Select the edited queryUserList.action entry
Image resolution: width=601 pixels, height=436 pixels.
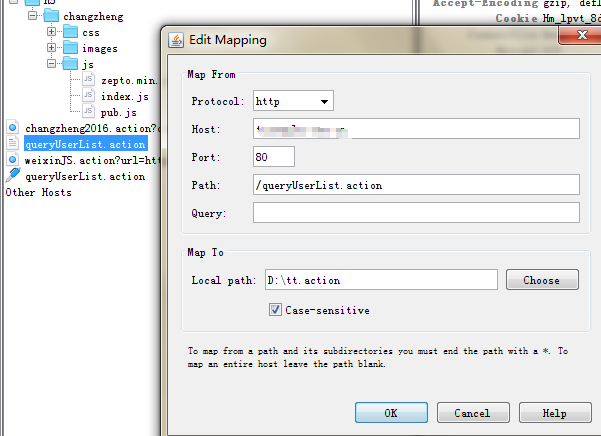pyautogui.click(x=85, y=177)
